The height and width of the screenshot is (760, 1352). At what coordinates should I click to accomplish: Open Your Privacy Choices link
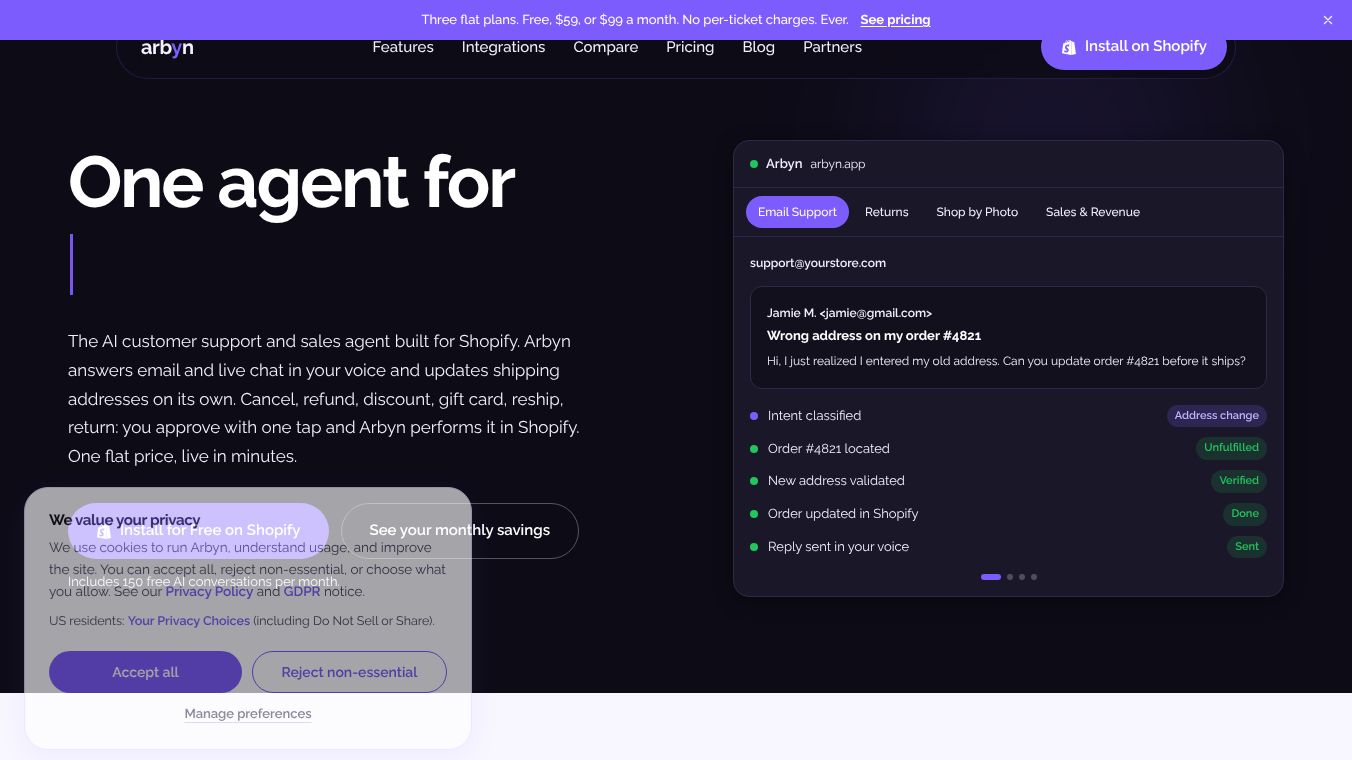(x=189, y=621)
